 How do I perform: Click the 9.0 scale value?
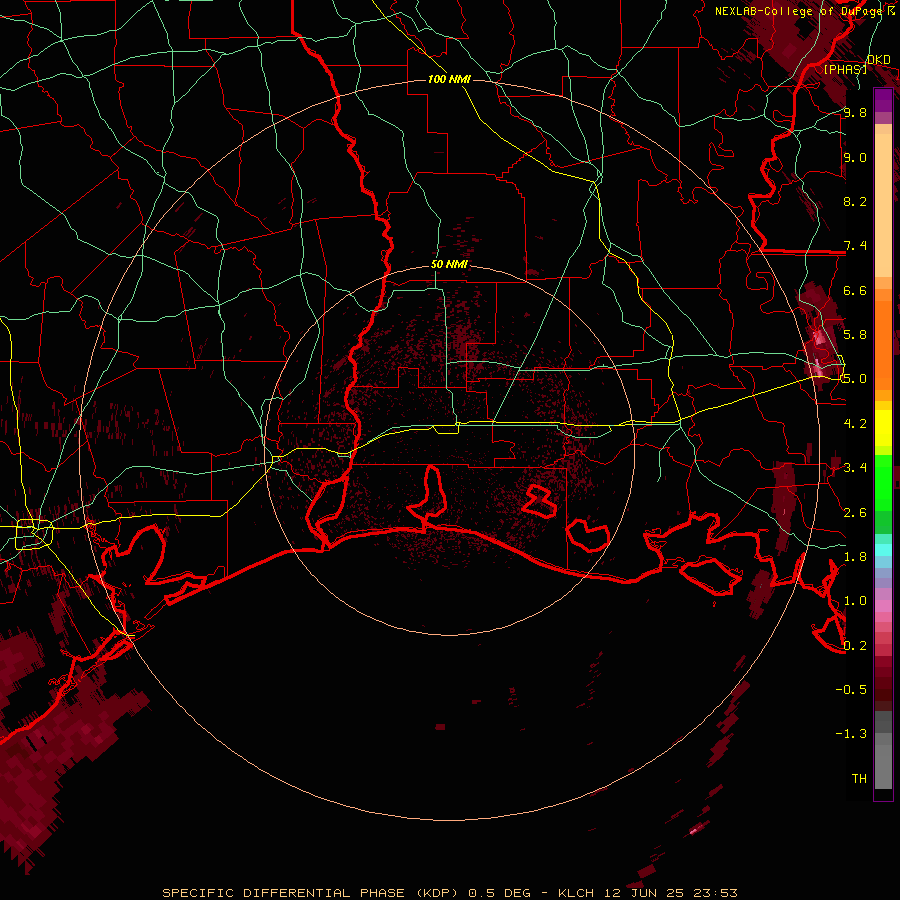855,157
